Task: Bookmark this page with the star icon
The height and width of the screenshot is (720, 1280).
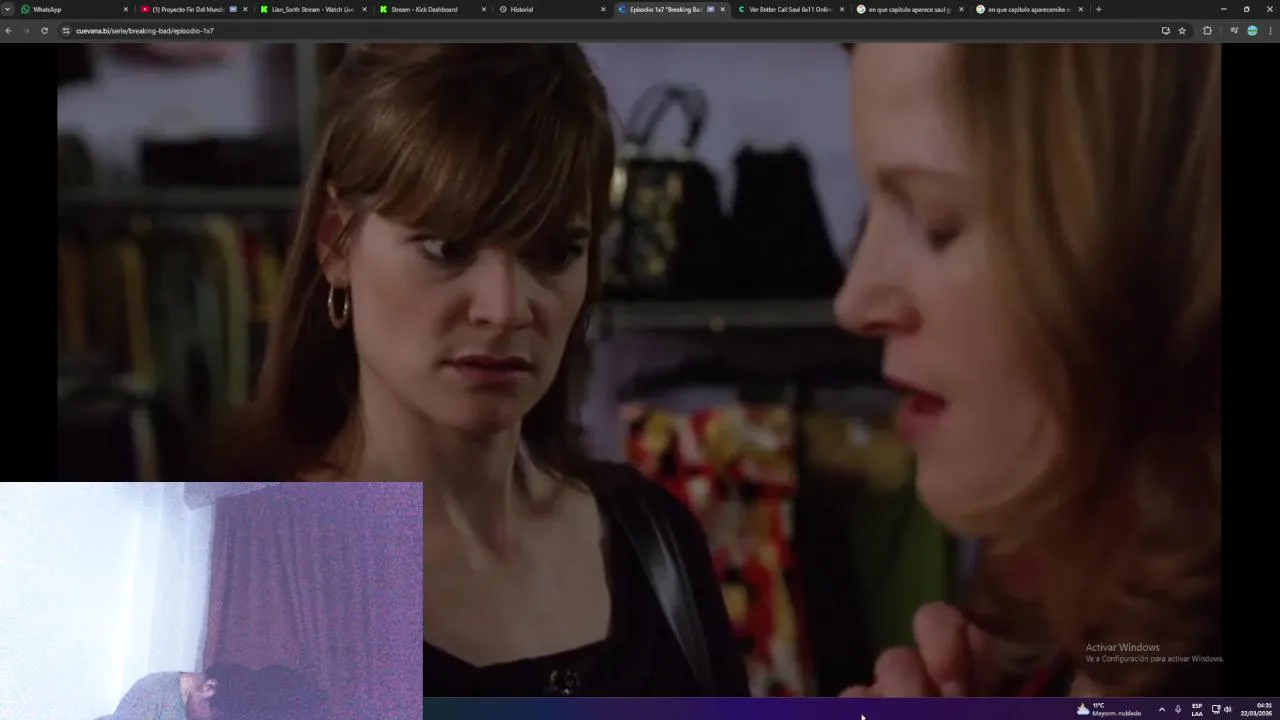Action: 1182,31
